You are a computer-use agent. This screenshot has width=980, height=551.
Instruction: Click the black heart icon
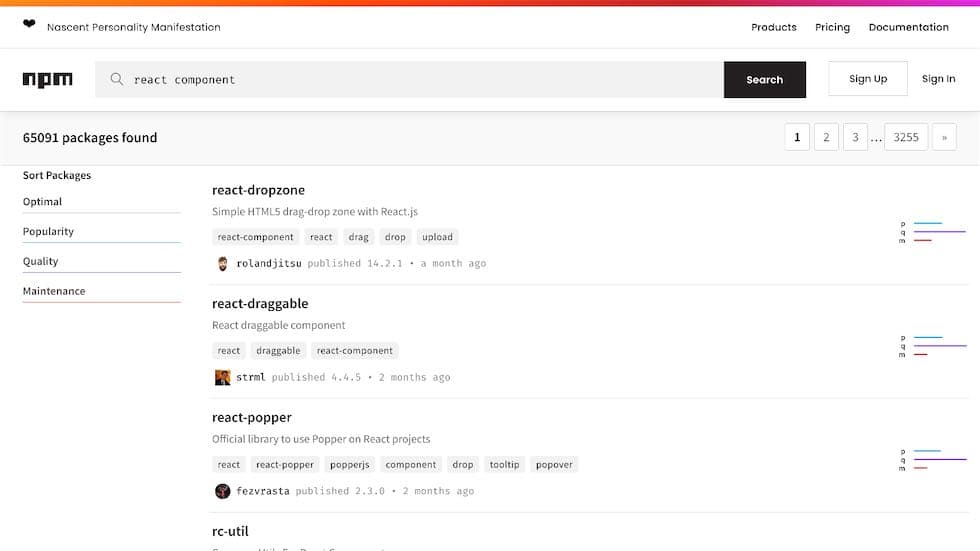[29, 24]
